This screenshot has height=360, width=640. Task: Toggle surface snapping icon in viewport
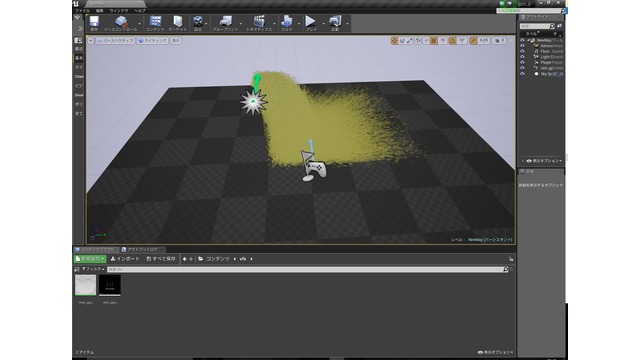(x=426, y=40)
